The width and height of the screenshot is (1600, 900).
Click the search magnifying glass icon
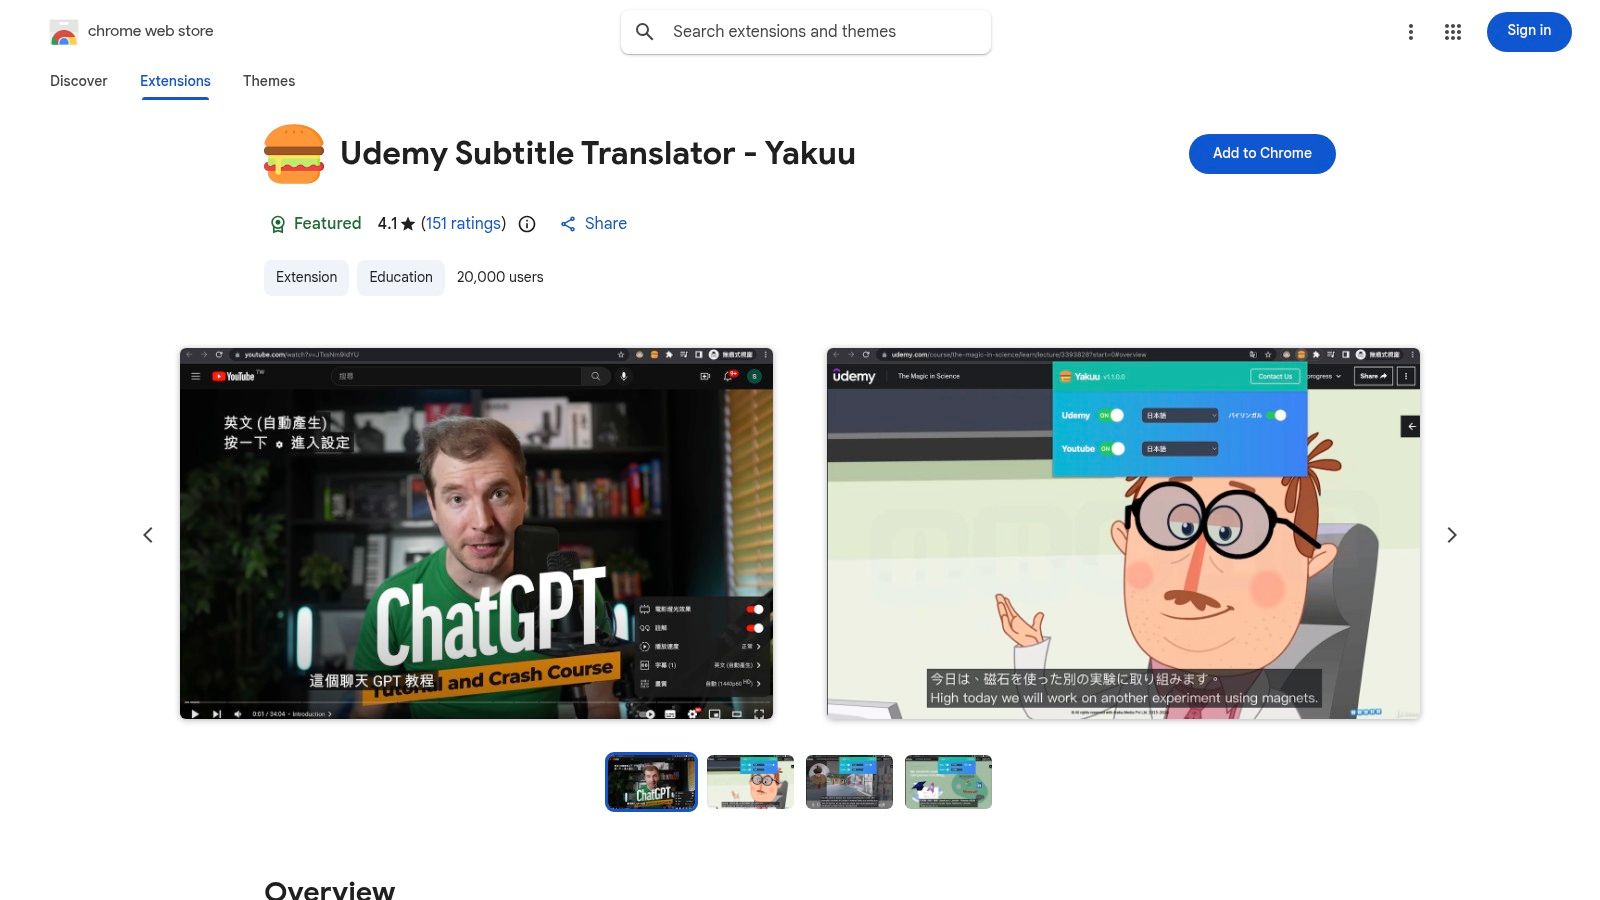pyautogui.click(x=645, y=31)
